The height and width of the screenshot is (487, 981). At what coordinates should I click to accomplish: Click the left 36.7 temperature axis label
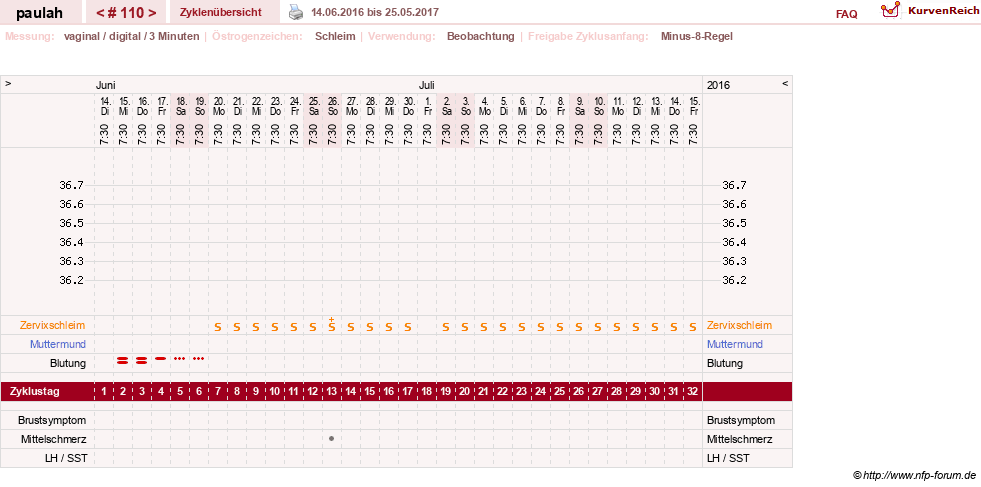pos(71,185)
